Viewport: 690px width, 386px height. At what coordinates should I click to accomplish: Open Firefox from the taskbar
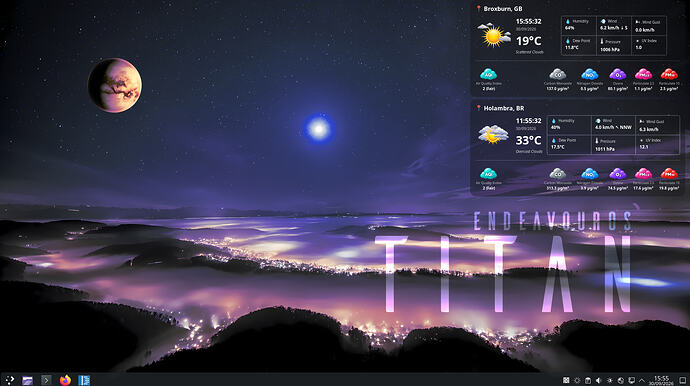(65, 380)
